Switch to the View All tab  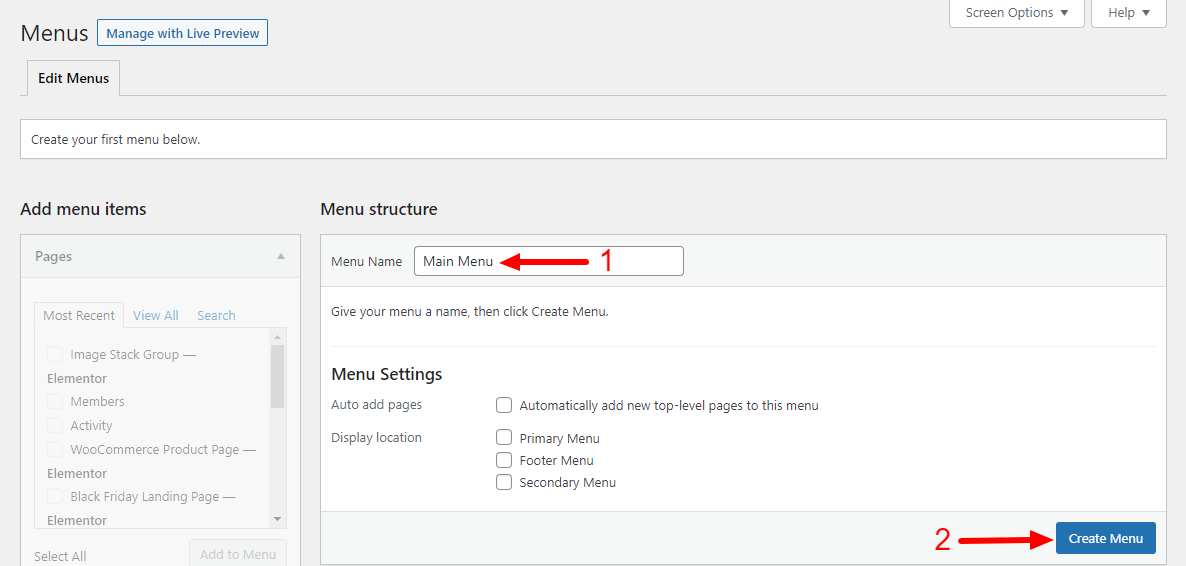pos(156,316)
